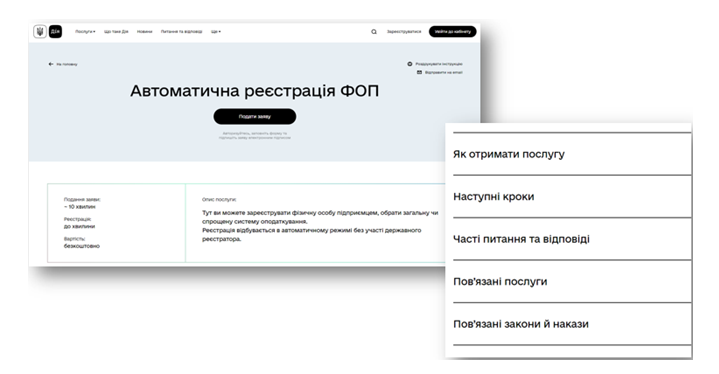This screenshot has height=374, width=719.
Task: Open the Що таке Дія menu item
Action: [116, 32]
